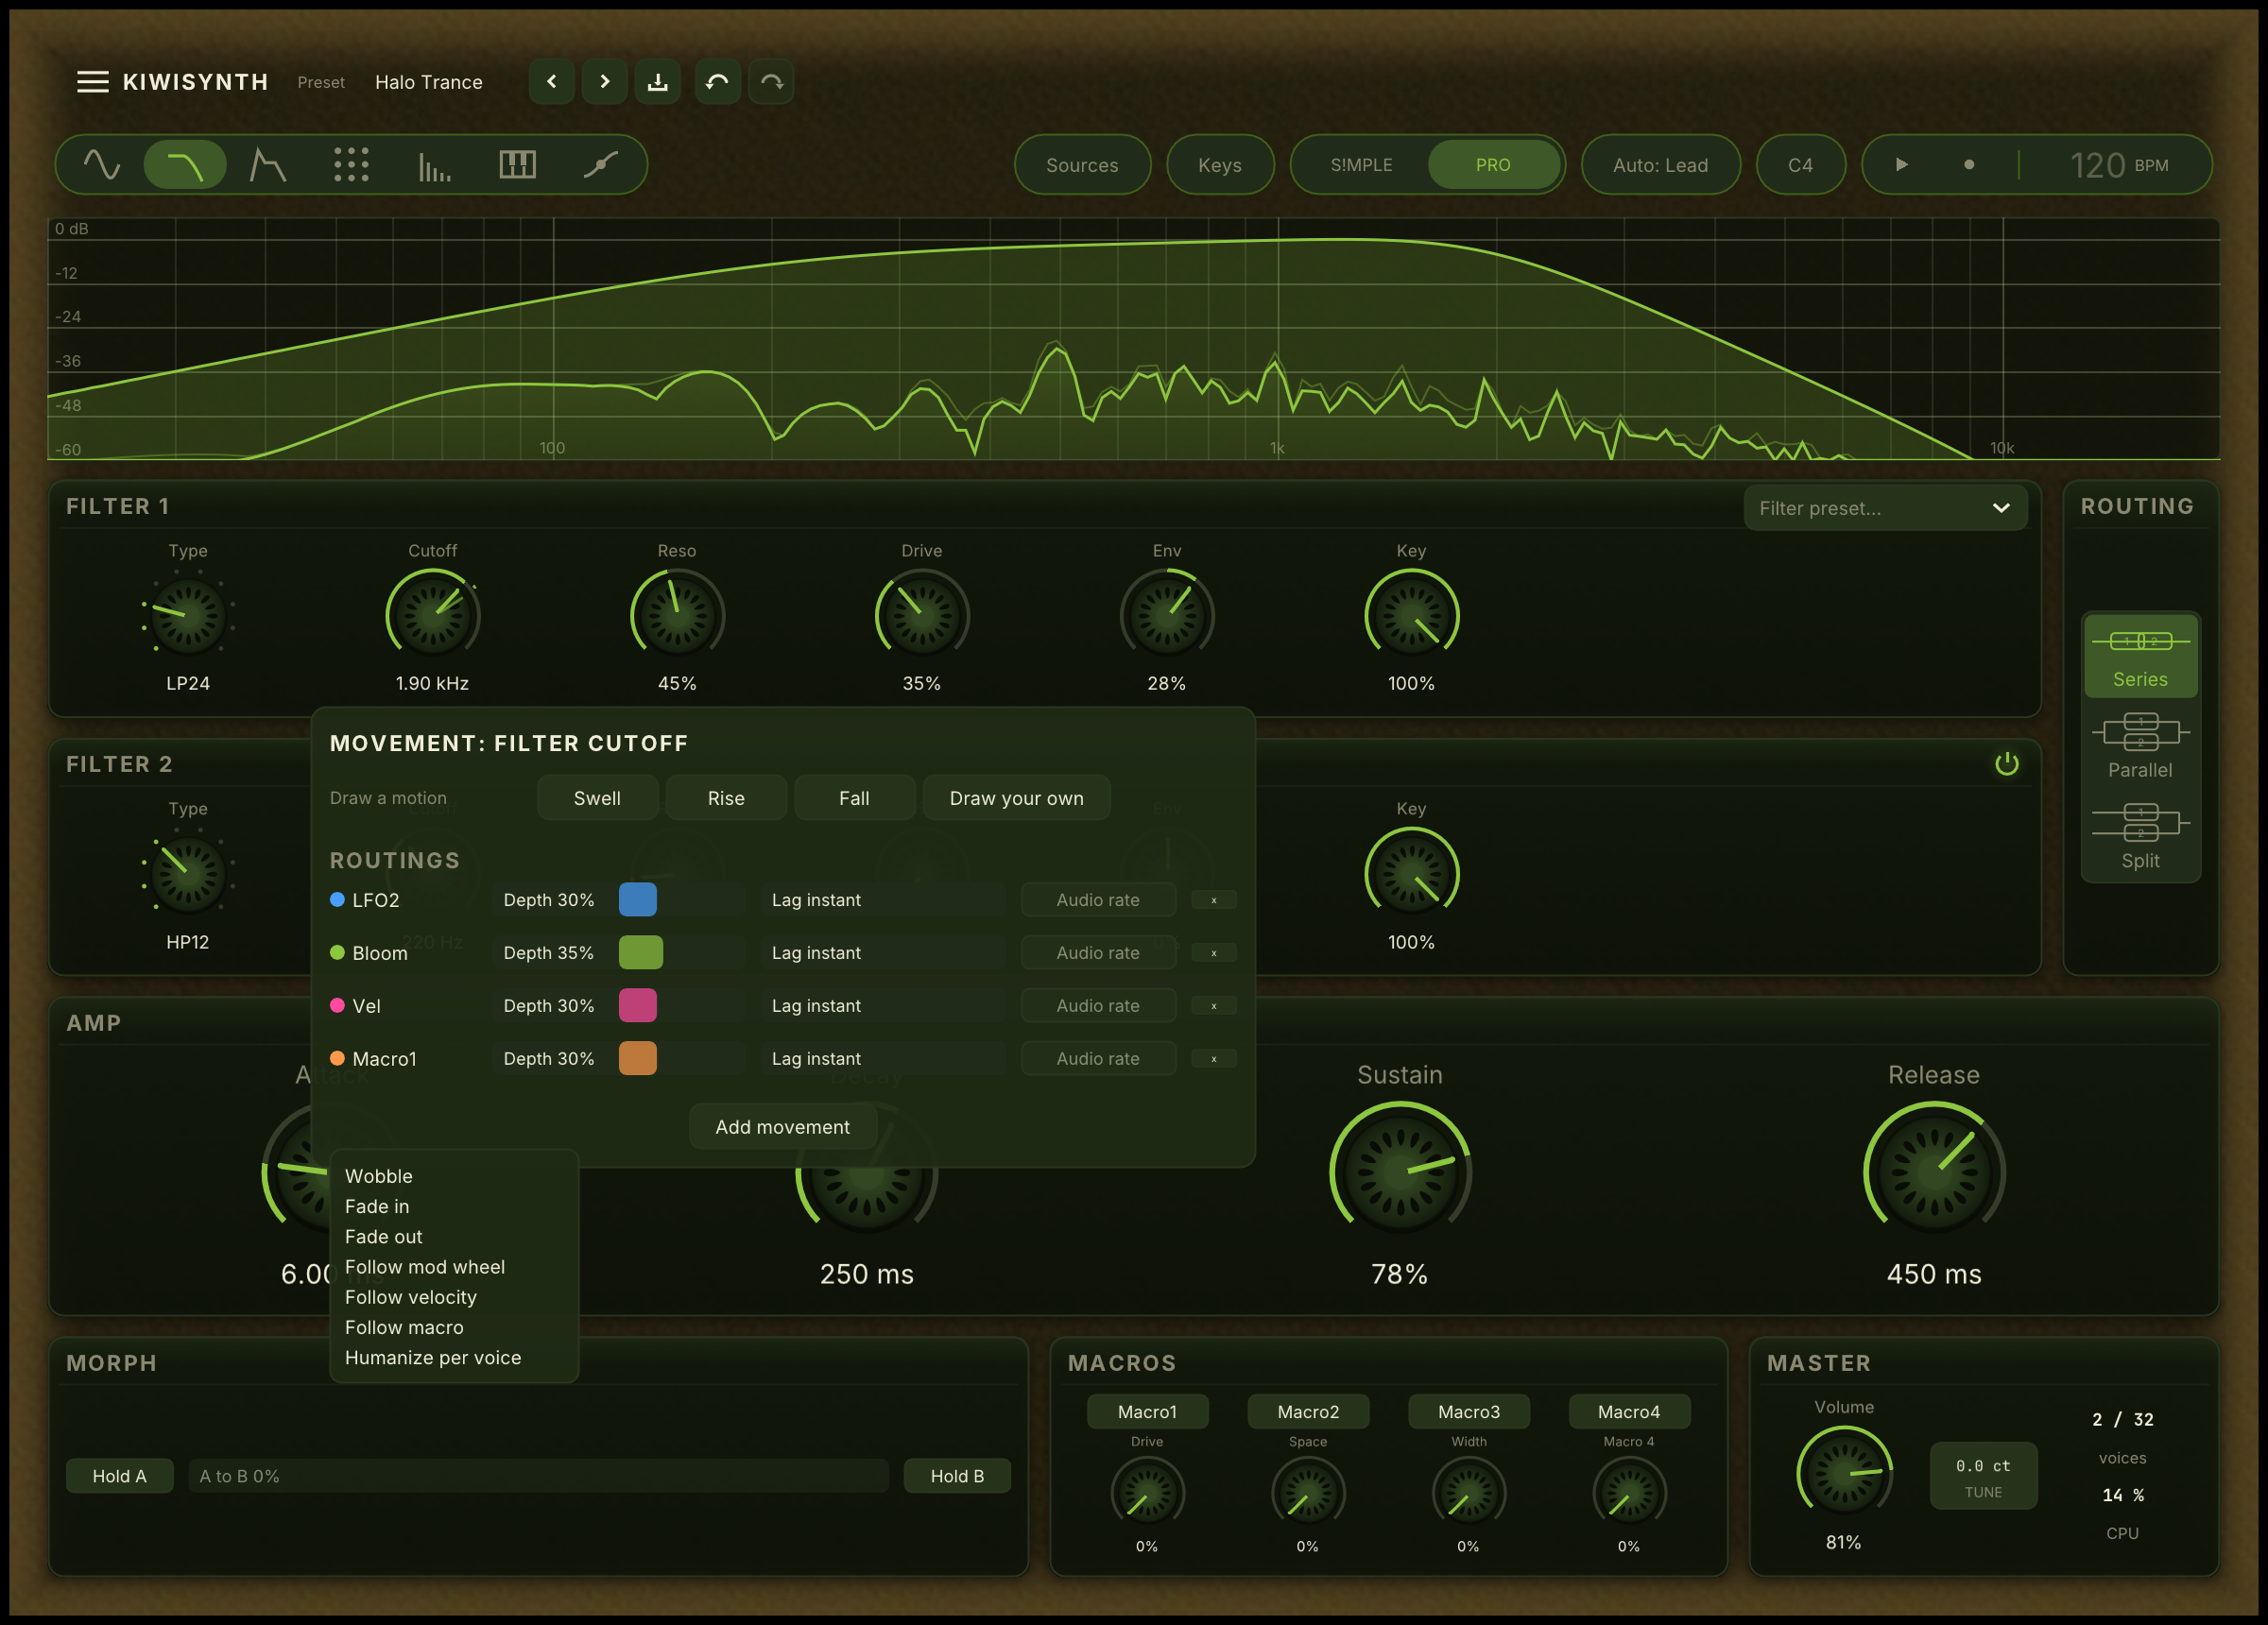This screenshot has height=1625, width=2268.
Task: Switch to PRO mode
Action: click(1493, 165)
